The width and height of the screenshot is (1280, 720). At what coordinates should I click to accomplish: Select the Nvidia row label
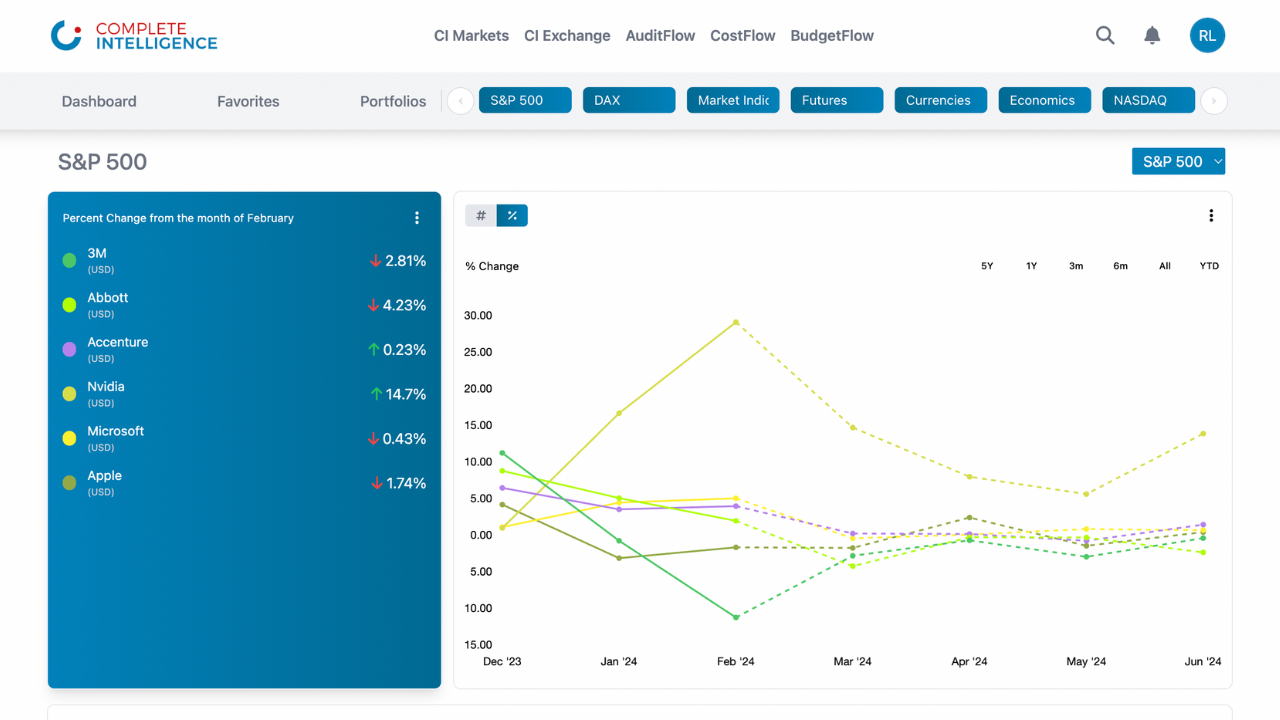pyautogui.click(x=106, y=387)
